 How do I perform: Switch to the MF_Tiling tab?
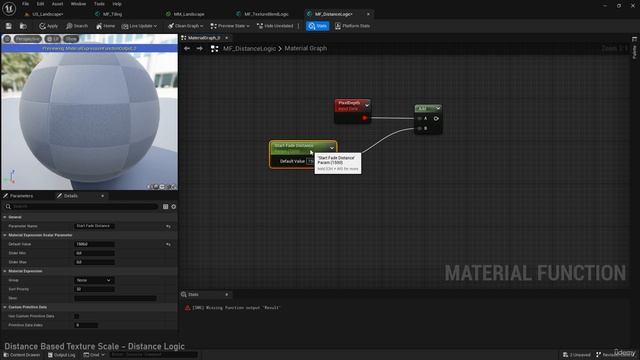coord(112,14)
